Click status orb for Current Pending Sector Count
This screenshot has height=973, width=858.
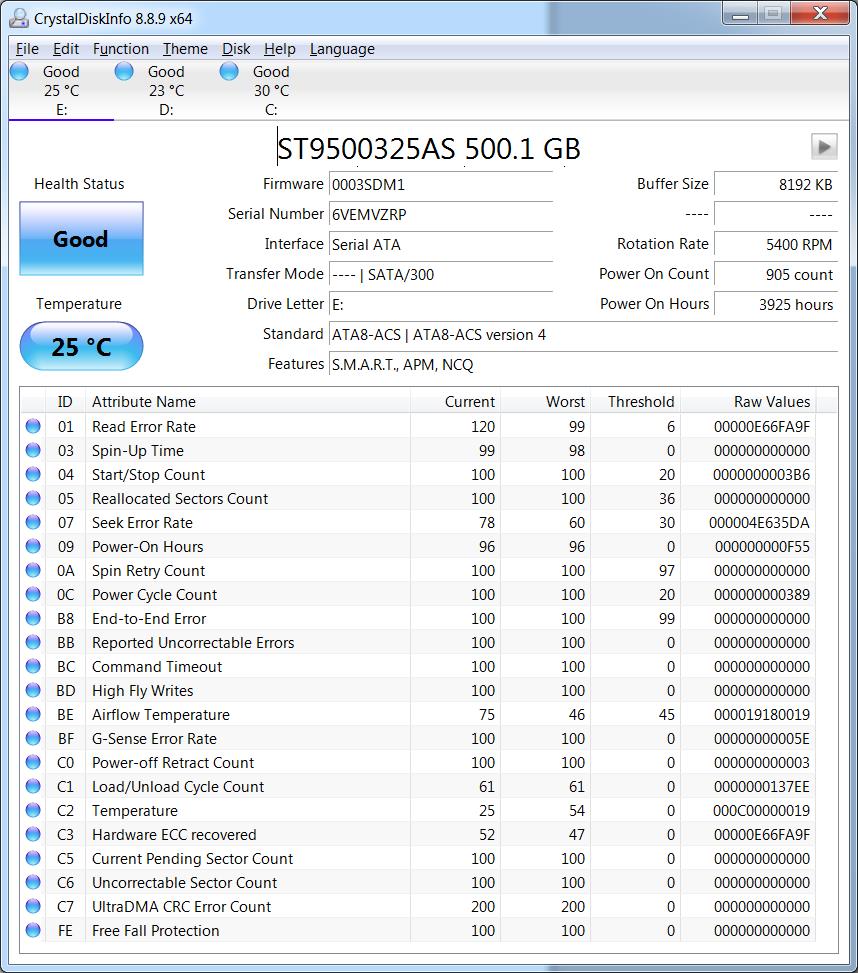33,858
